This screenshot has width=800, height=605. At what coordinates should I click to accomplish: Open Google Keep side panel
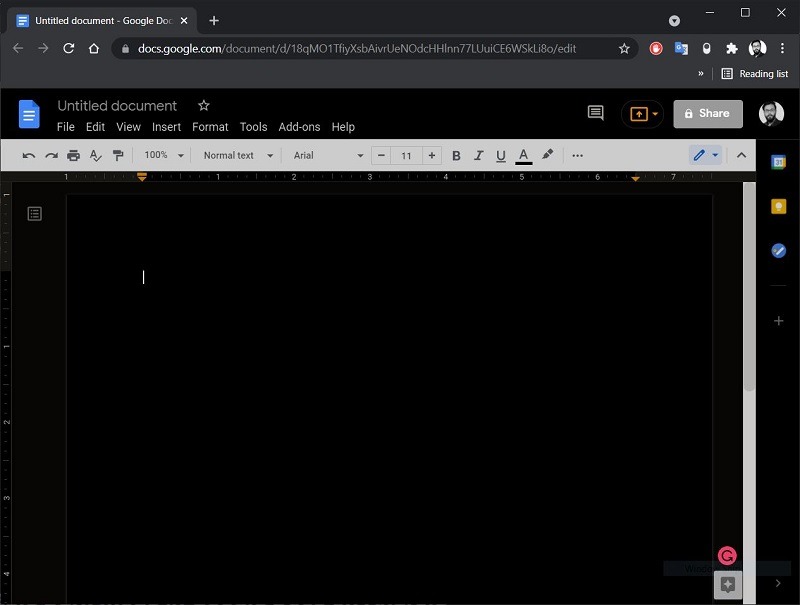click(779, 207)
